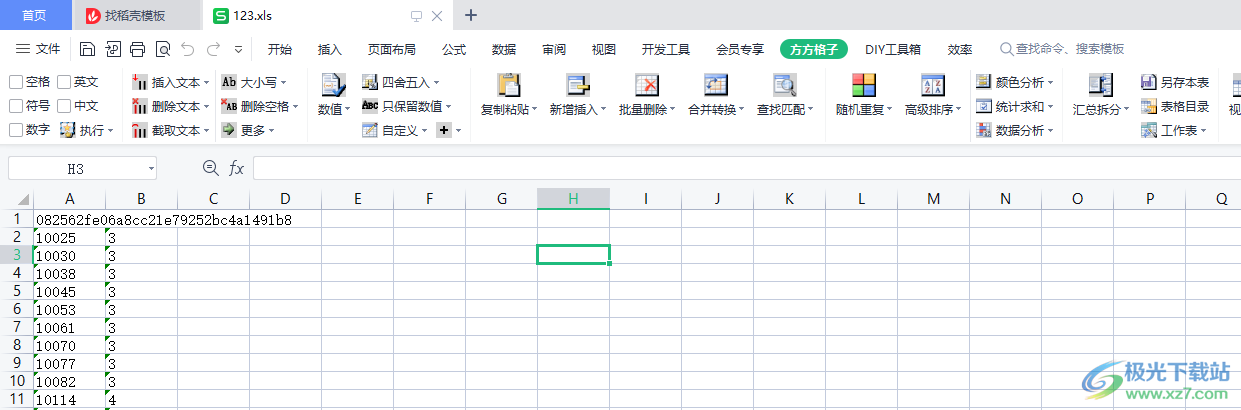Select the row 5 header

tap(16, 291)
